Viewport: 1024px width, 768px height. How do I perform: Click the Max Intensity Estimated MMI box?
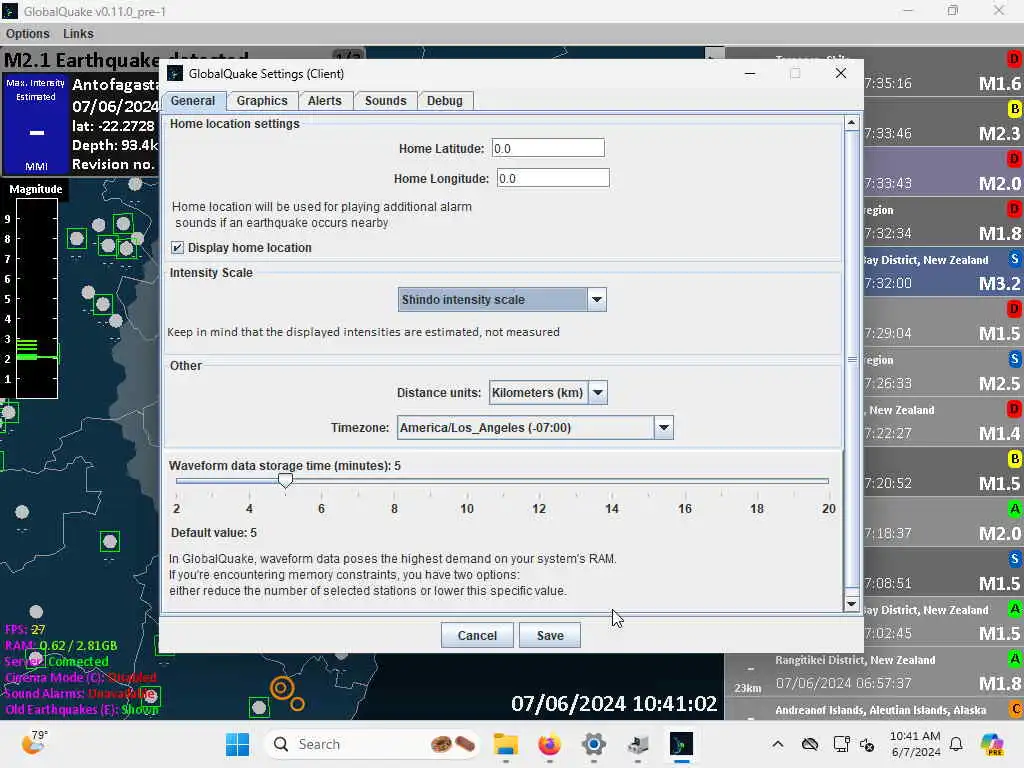coord(36,124)
